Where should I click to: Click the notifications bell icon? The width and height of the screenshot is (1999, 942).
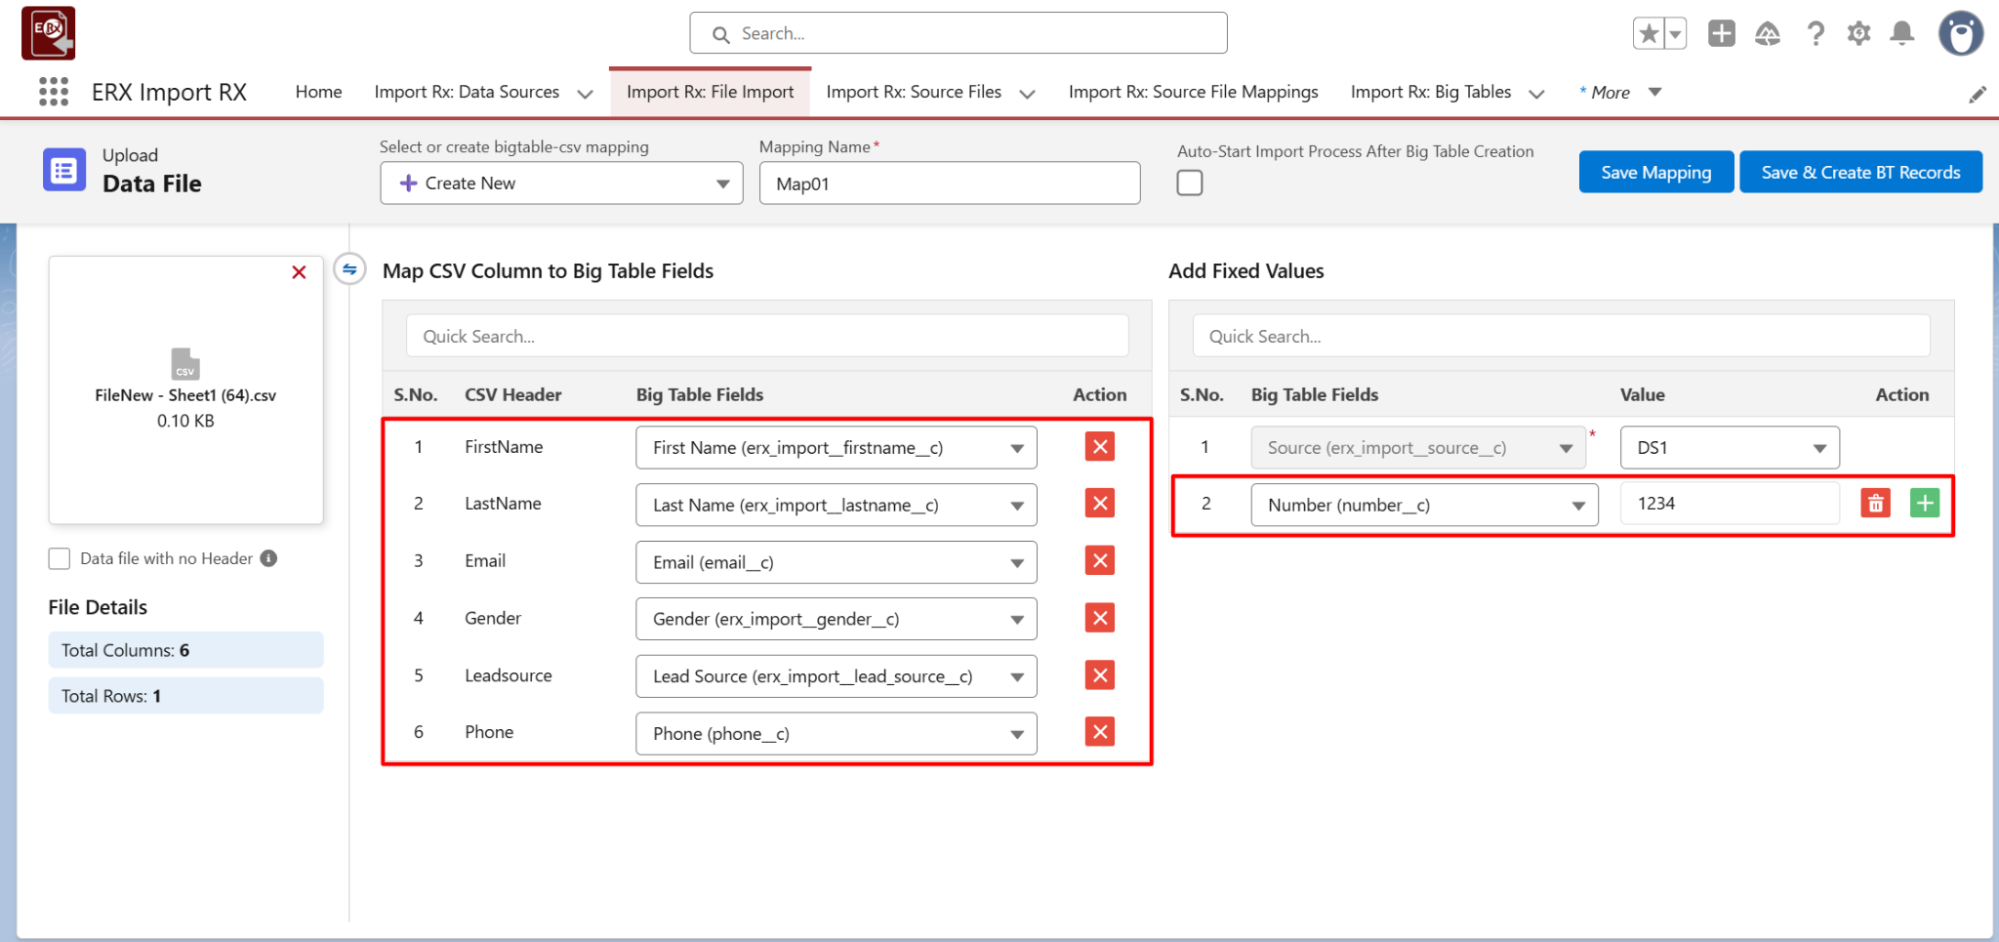1901,34
